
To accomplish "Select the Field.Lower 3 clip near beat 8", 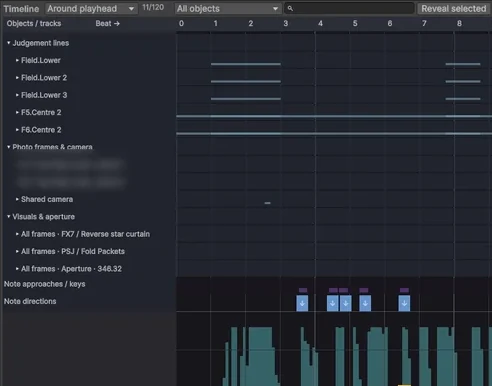I will click(463, 99).
